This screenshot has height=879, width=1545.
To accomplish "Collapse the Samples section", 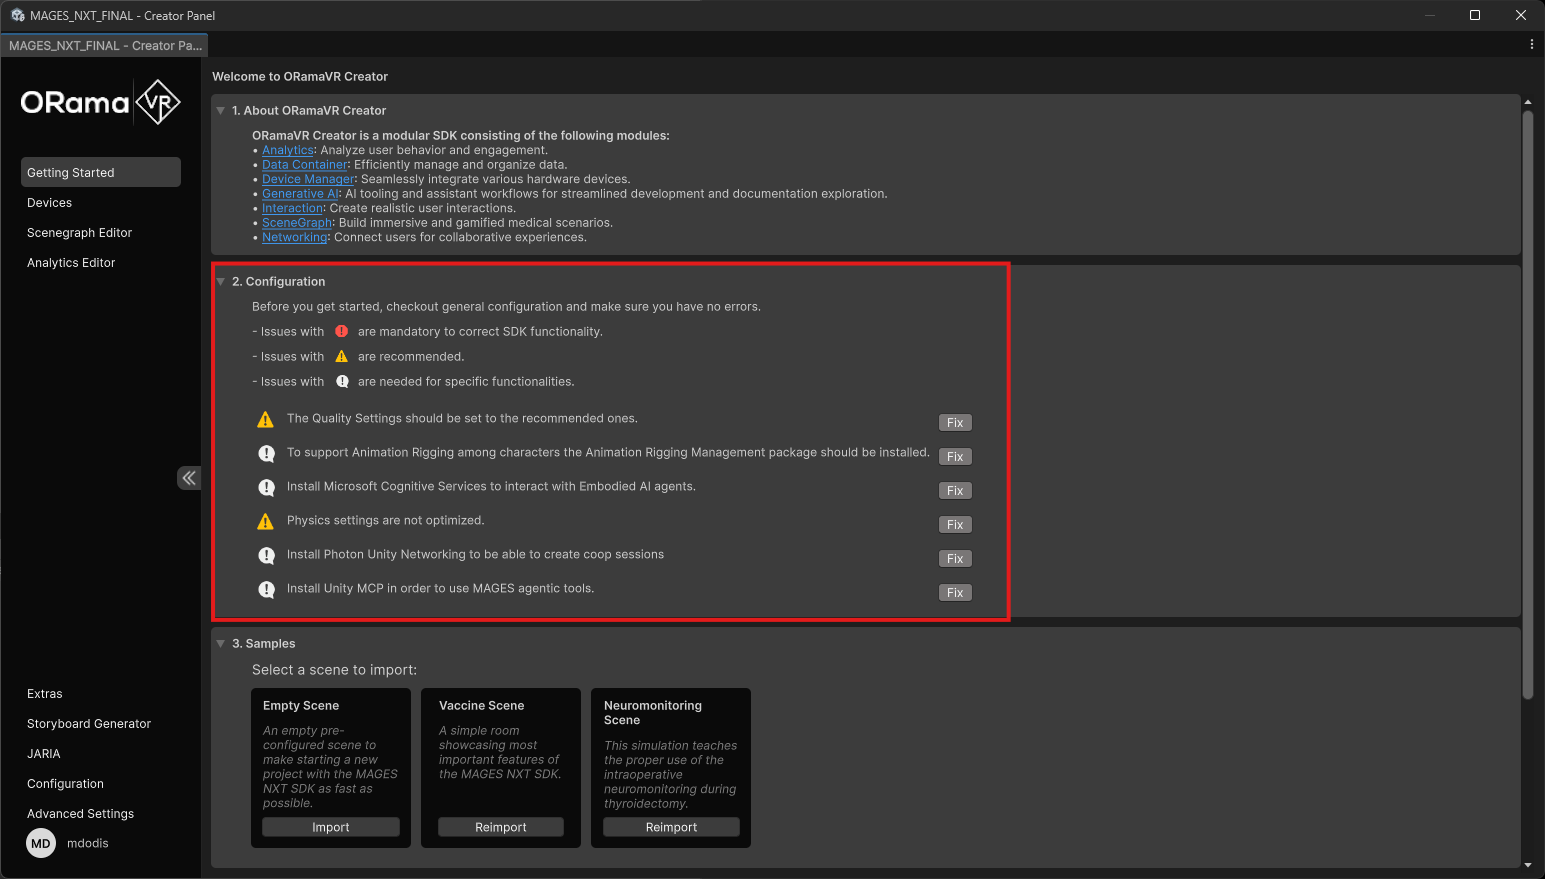I will [221, 644].
